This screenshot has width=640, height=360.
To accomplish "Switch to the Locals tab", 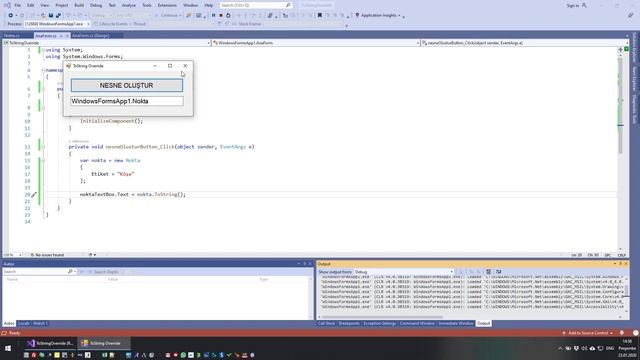I will [24, 323].
